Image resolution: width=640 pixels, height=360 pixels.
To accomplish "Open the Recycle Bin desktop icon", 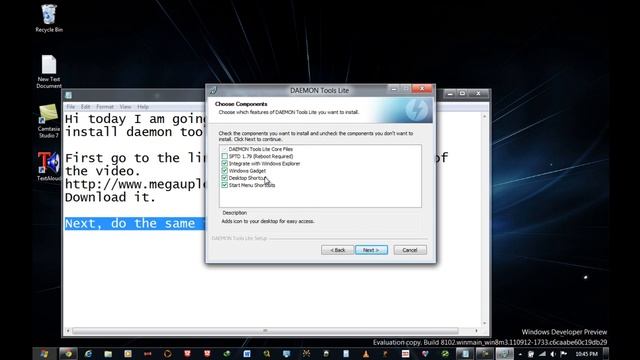I will (x=49, y=18).
